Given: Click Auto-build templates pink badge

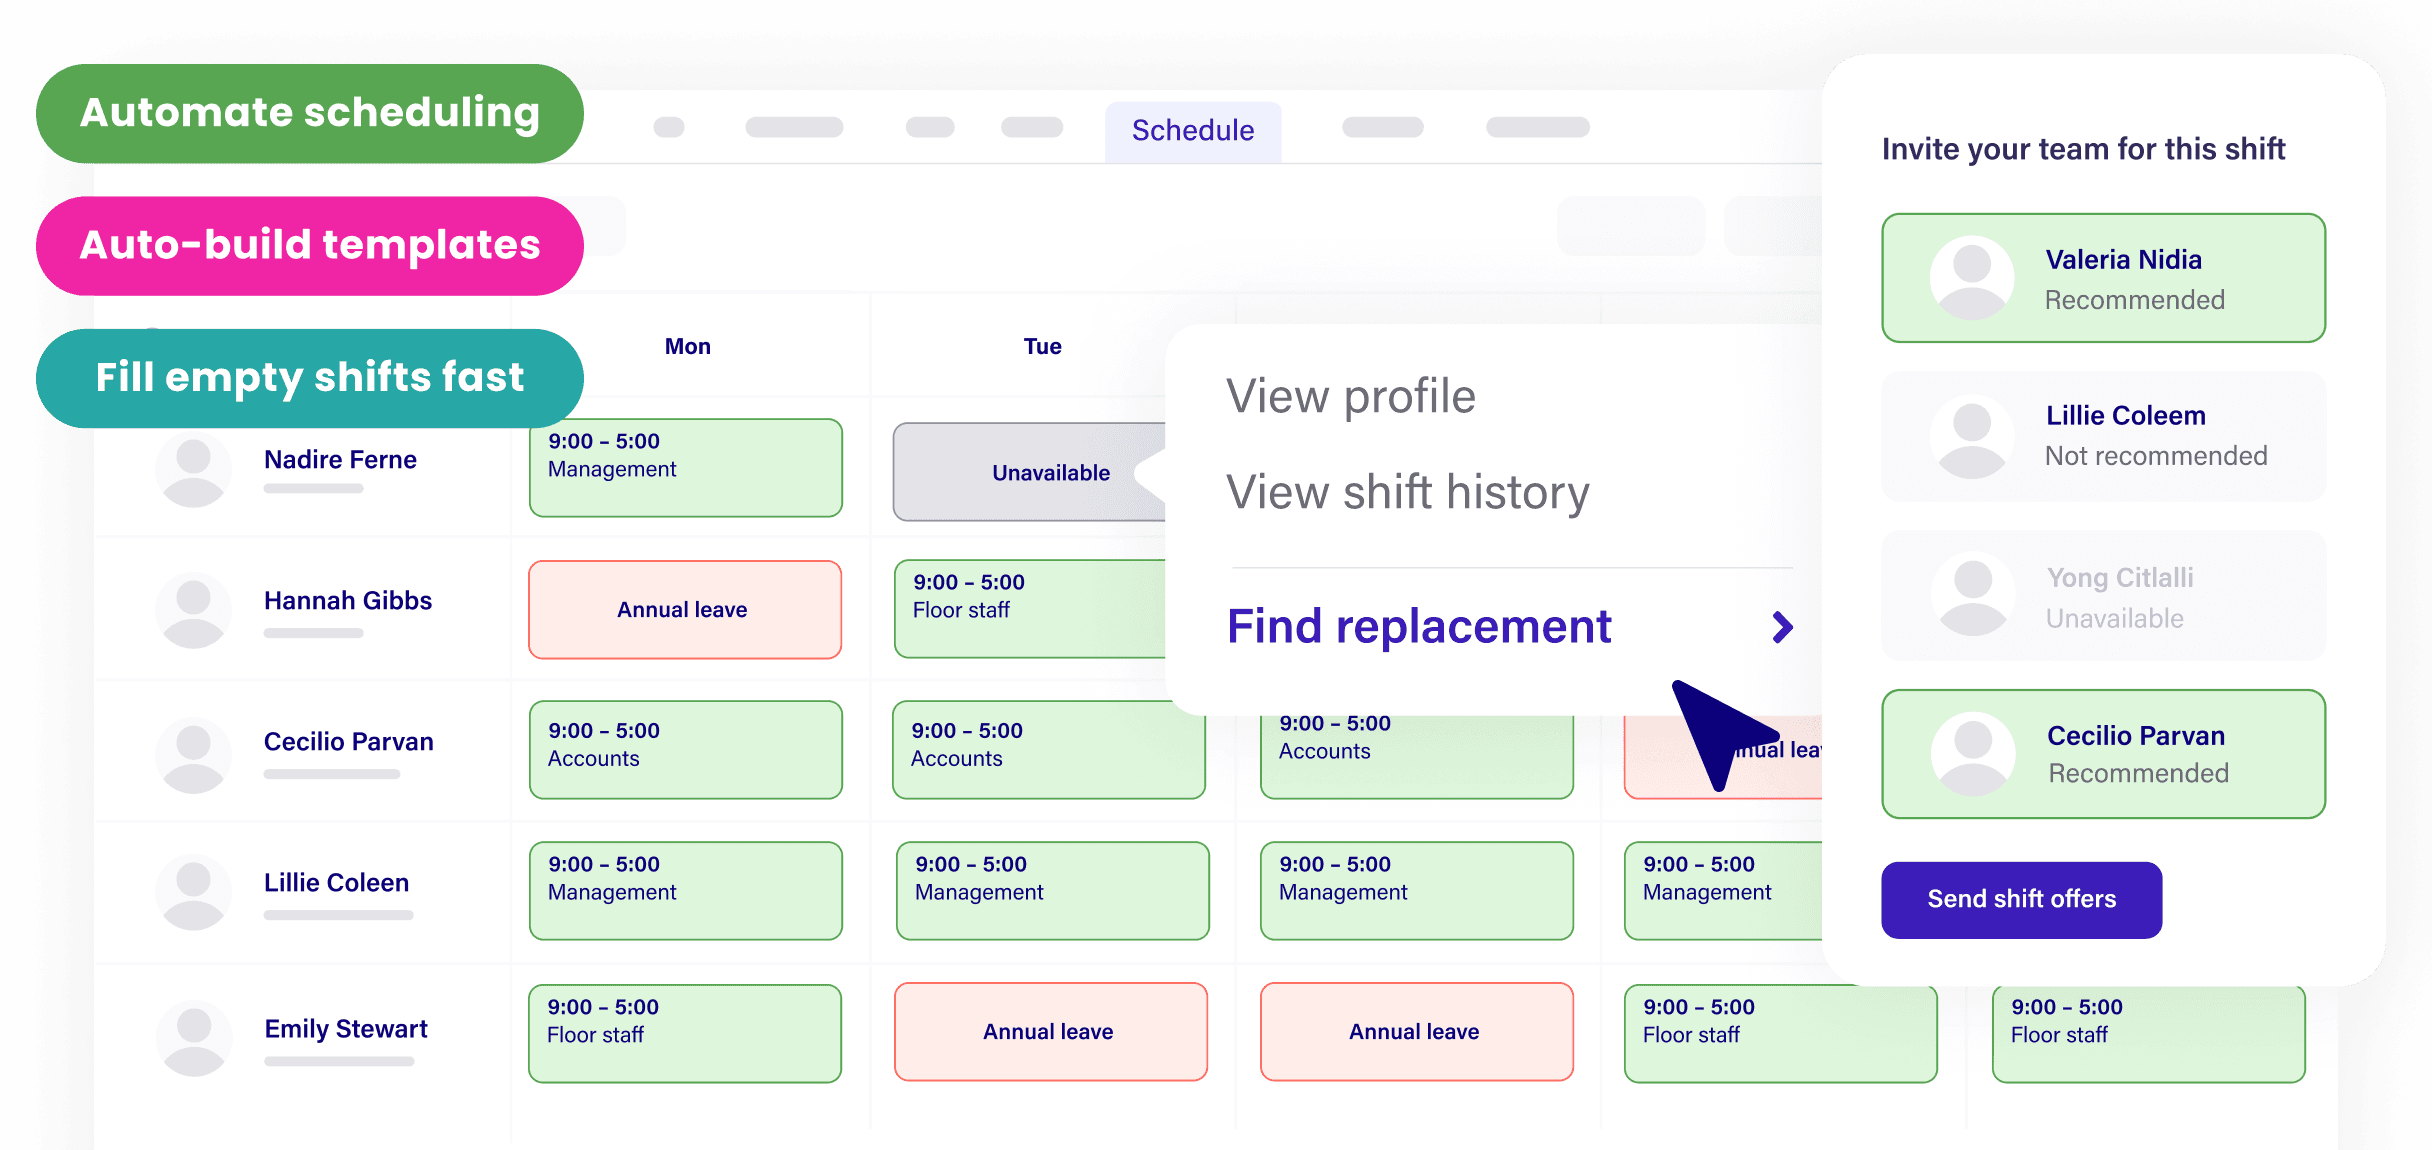Looking at the screenshot, I should [309, 246].
